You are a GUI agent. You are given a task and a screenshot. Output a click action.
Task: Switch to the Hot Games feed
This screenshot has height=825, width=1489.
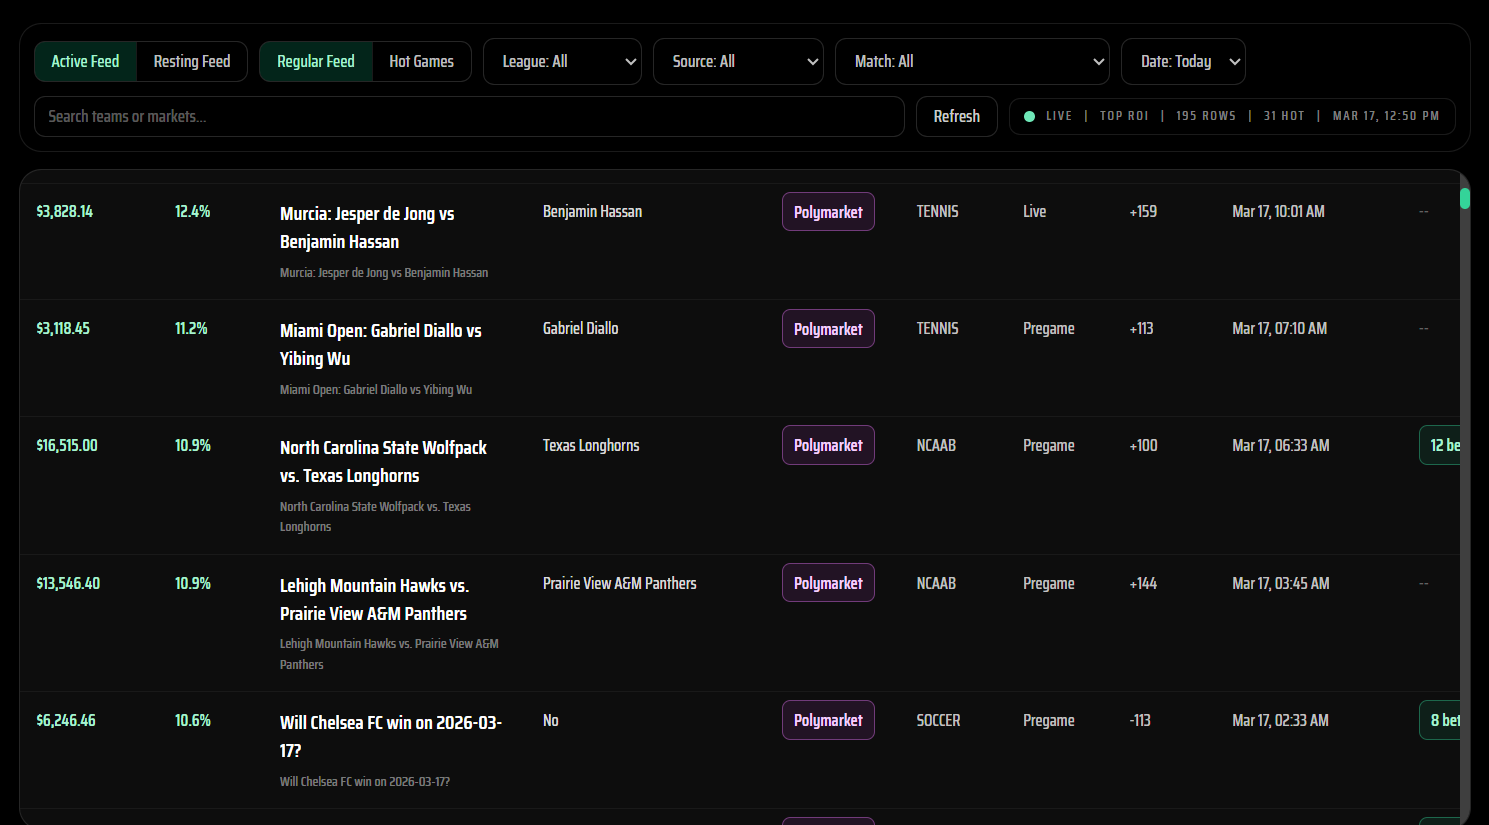click(421, 62)
